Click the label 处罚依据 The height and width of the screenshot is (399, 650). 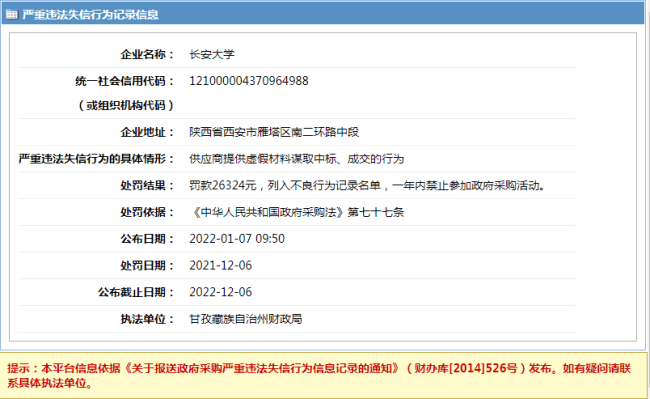coord(147,212)
